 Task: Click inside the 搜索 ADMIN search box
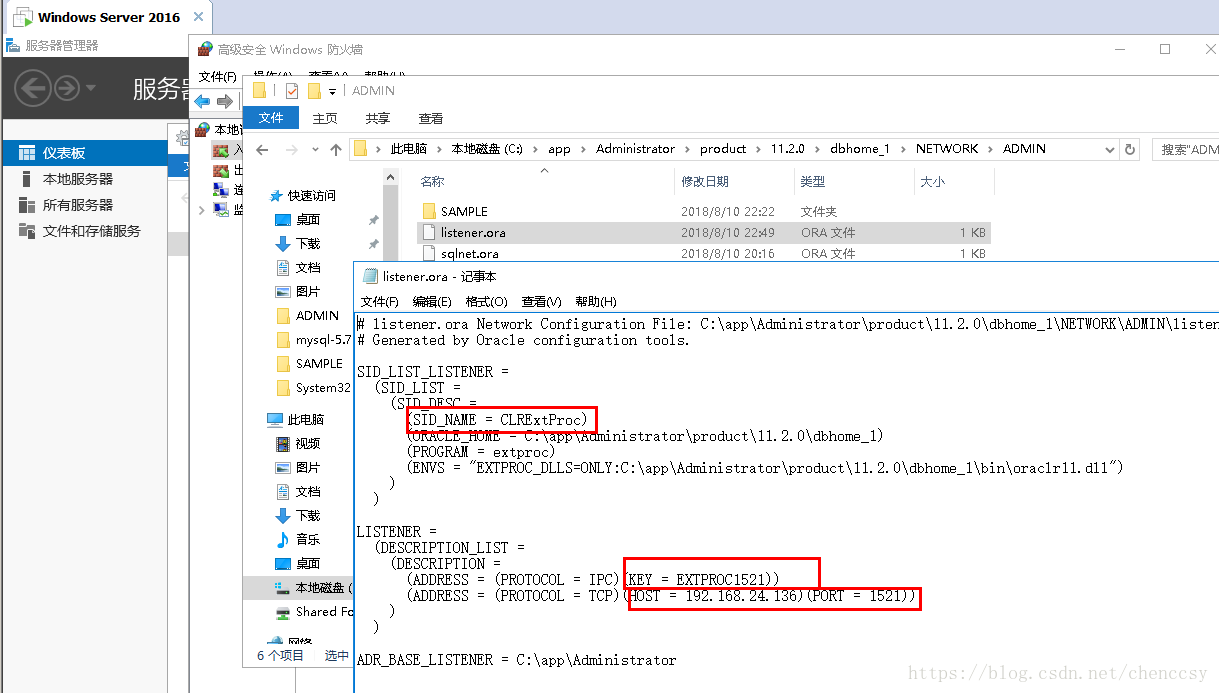click(1185, 148)
